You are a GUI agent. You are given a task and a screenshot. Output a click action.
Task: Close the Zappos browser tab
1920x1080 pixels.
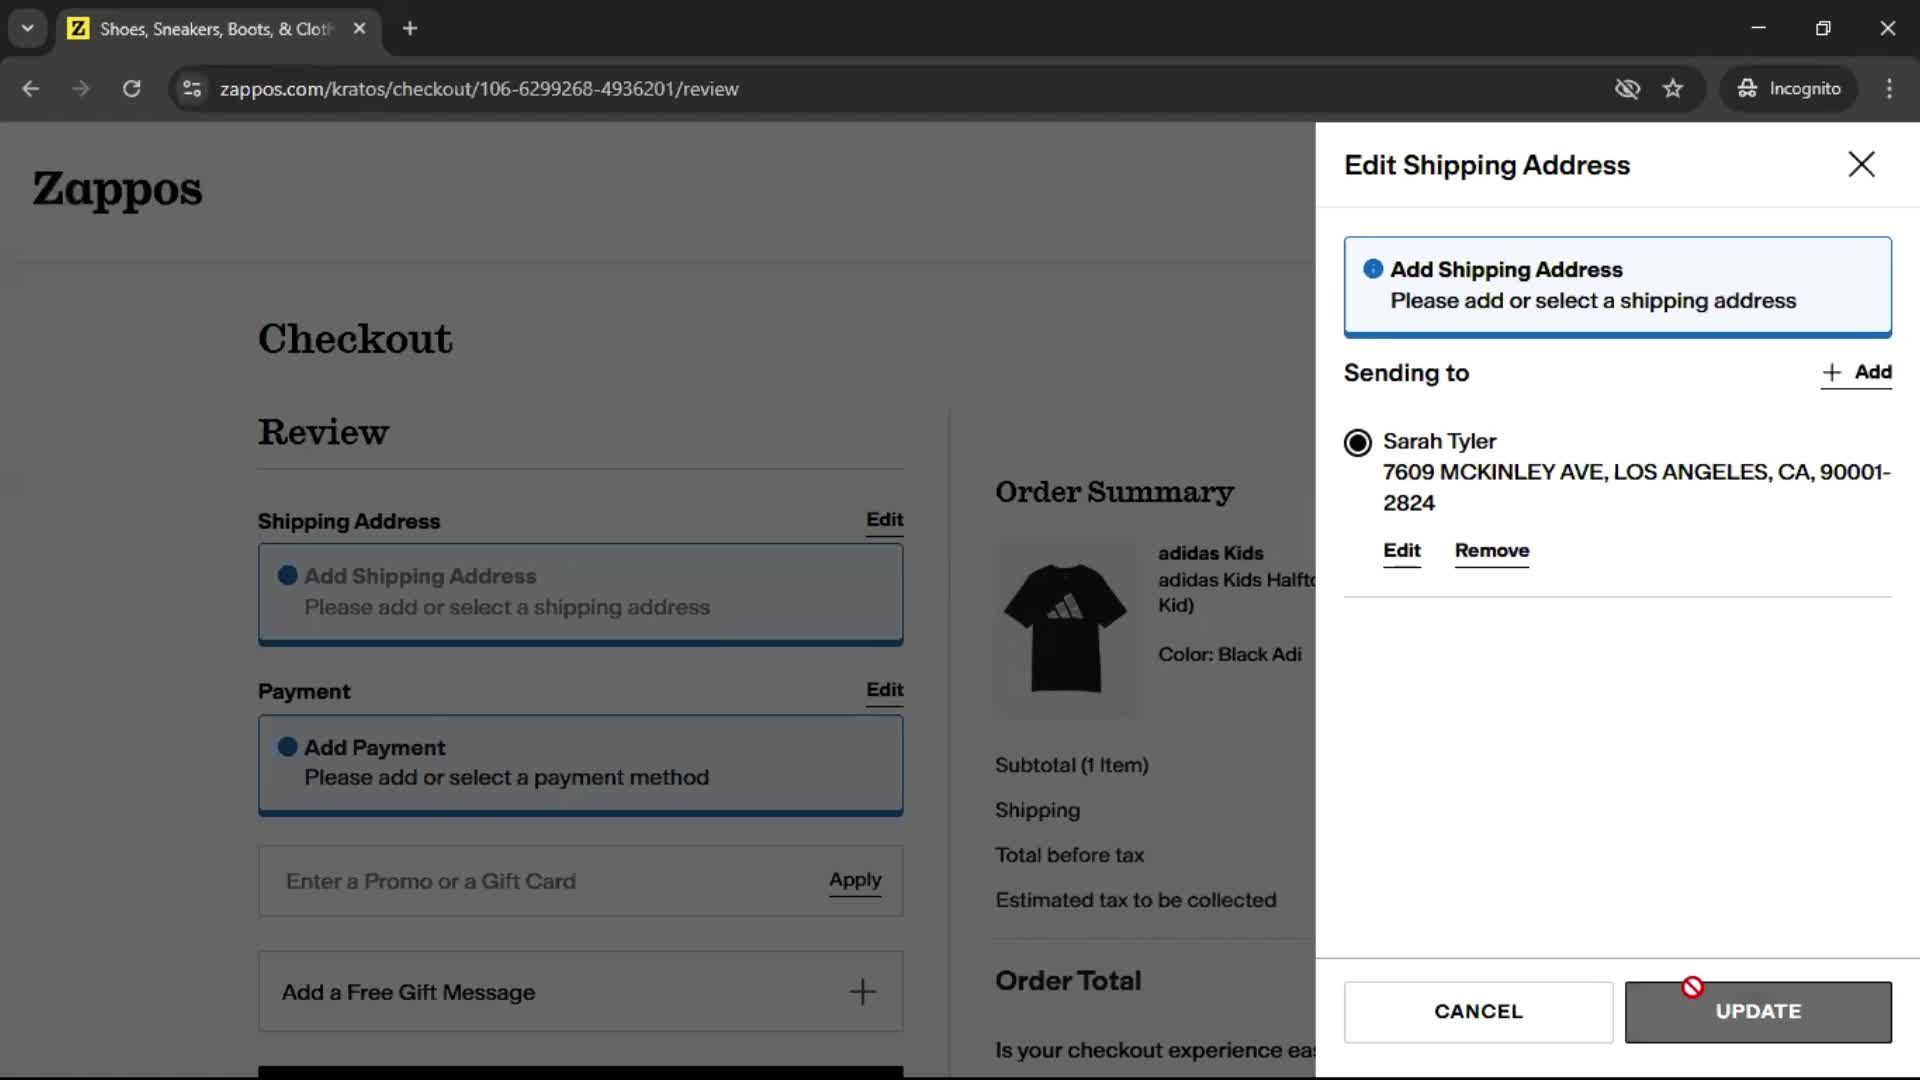point(359,29)
